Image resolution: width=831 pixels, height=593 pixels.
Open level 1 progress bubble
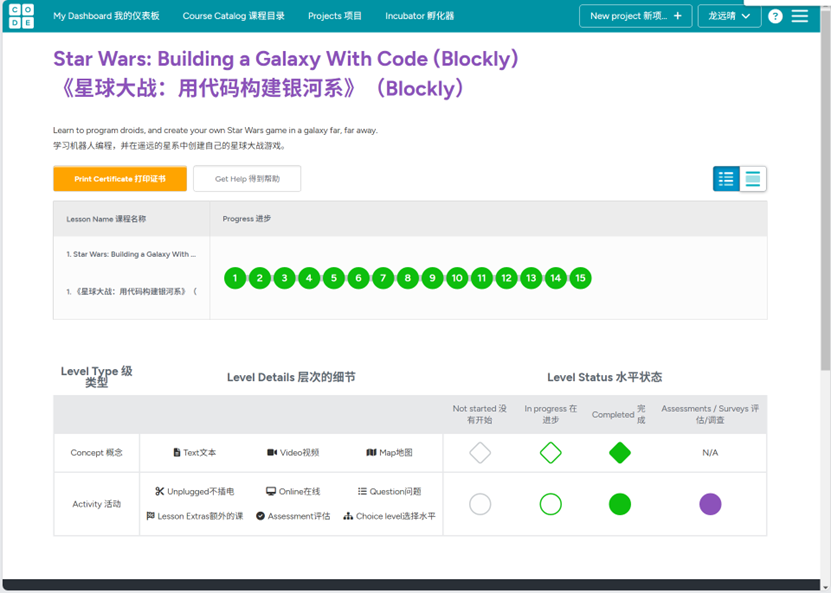coord(235,278)
